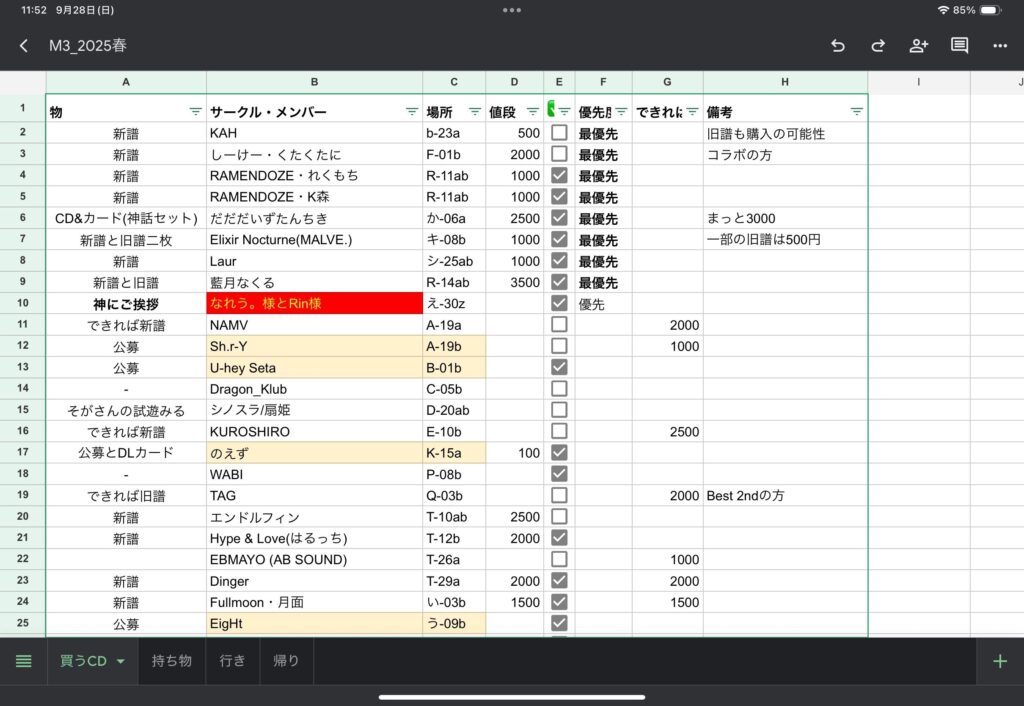Undo the last edit

tap(838, 46)
